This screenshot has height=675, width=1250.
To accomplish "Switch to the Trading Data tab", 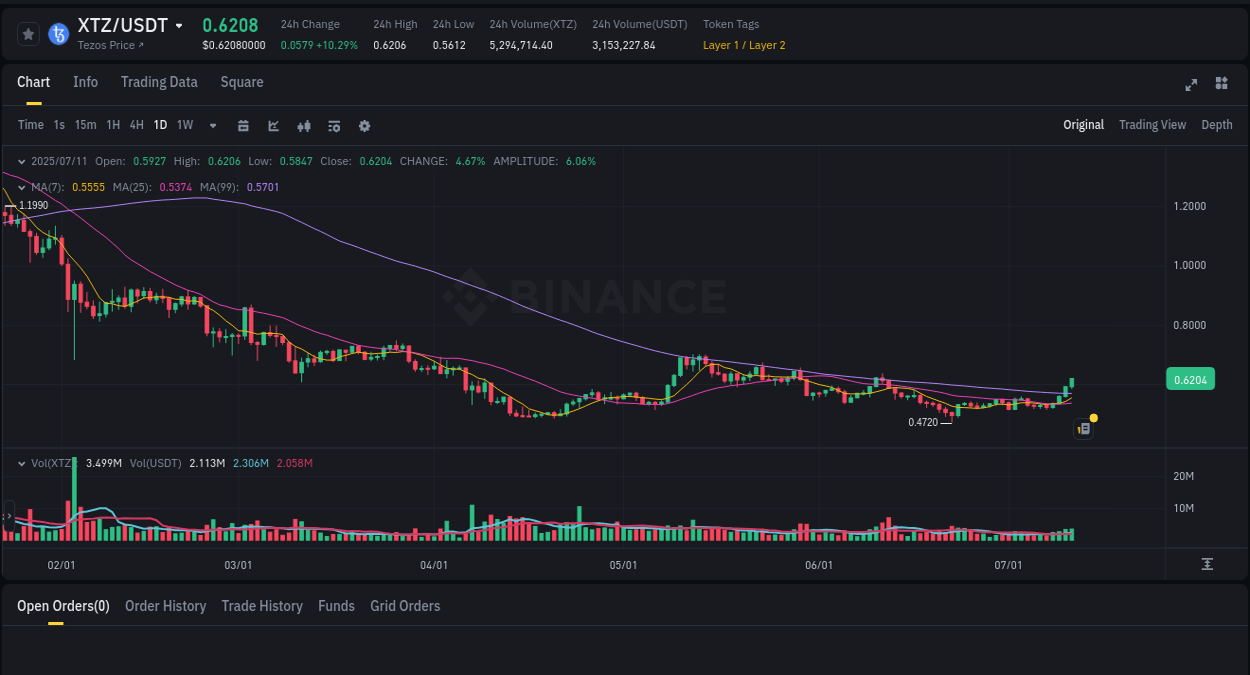I will (x=159, y=82).
